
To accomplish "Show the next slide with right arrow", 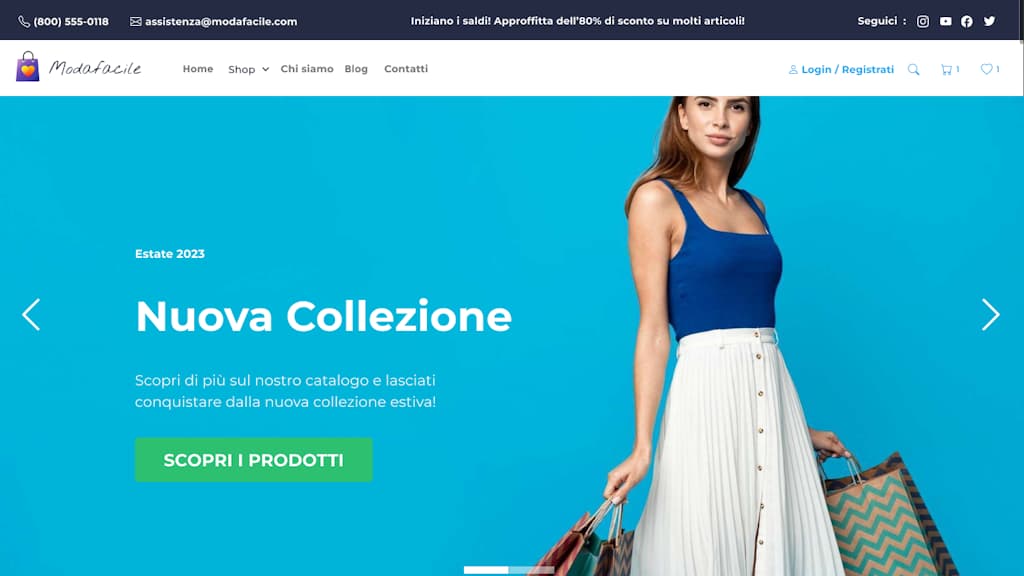I will 990,315.
